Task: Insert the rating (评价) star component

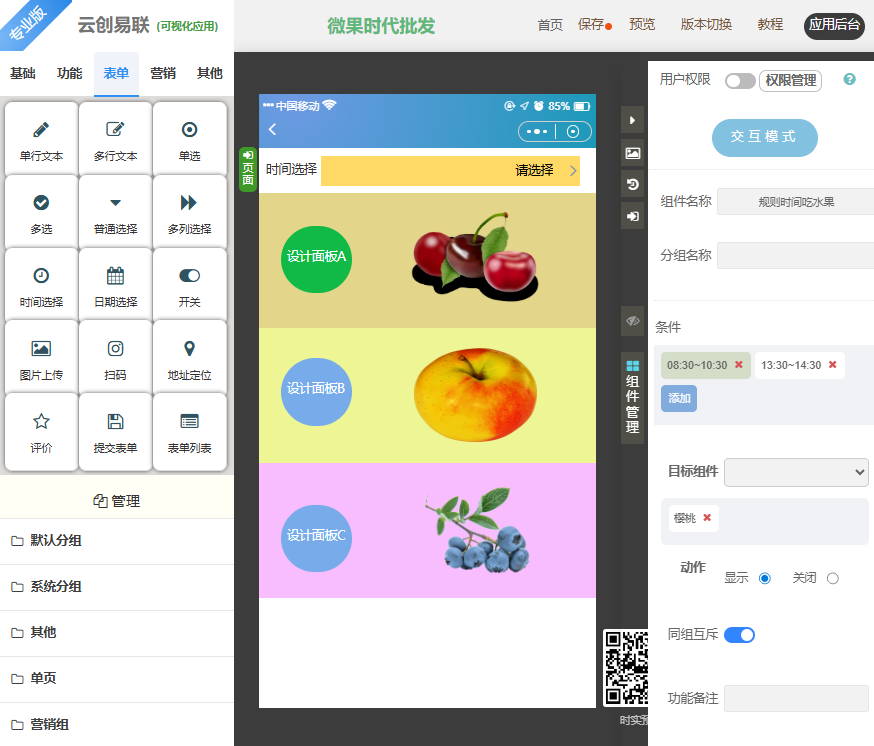Action: (x=41, y=431)
